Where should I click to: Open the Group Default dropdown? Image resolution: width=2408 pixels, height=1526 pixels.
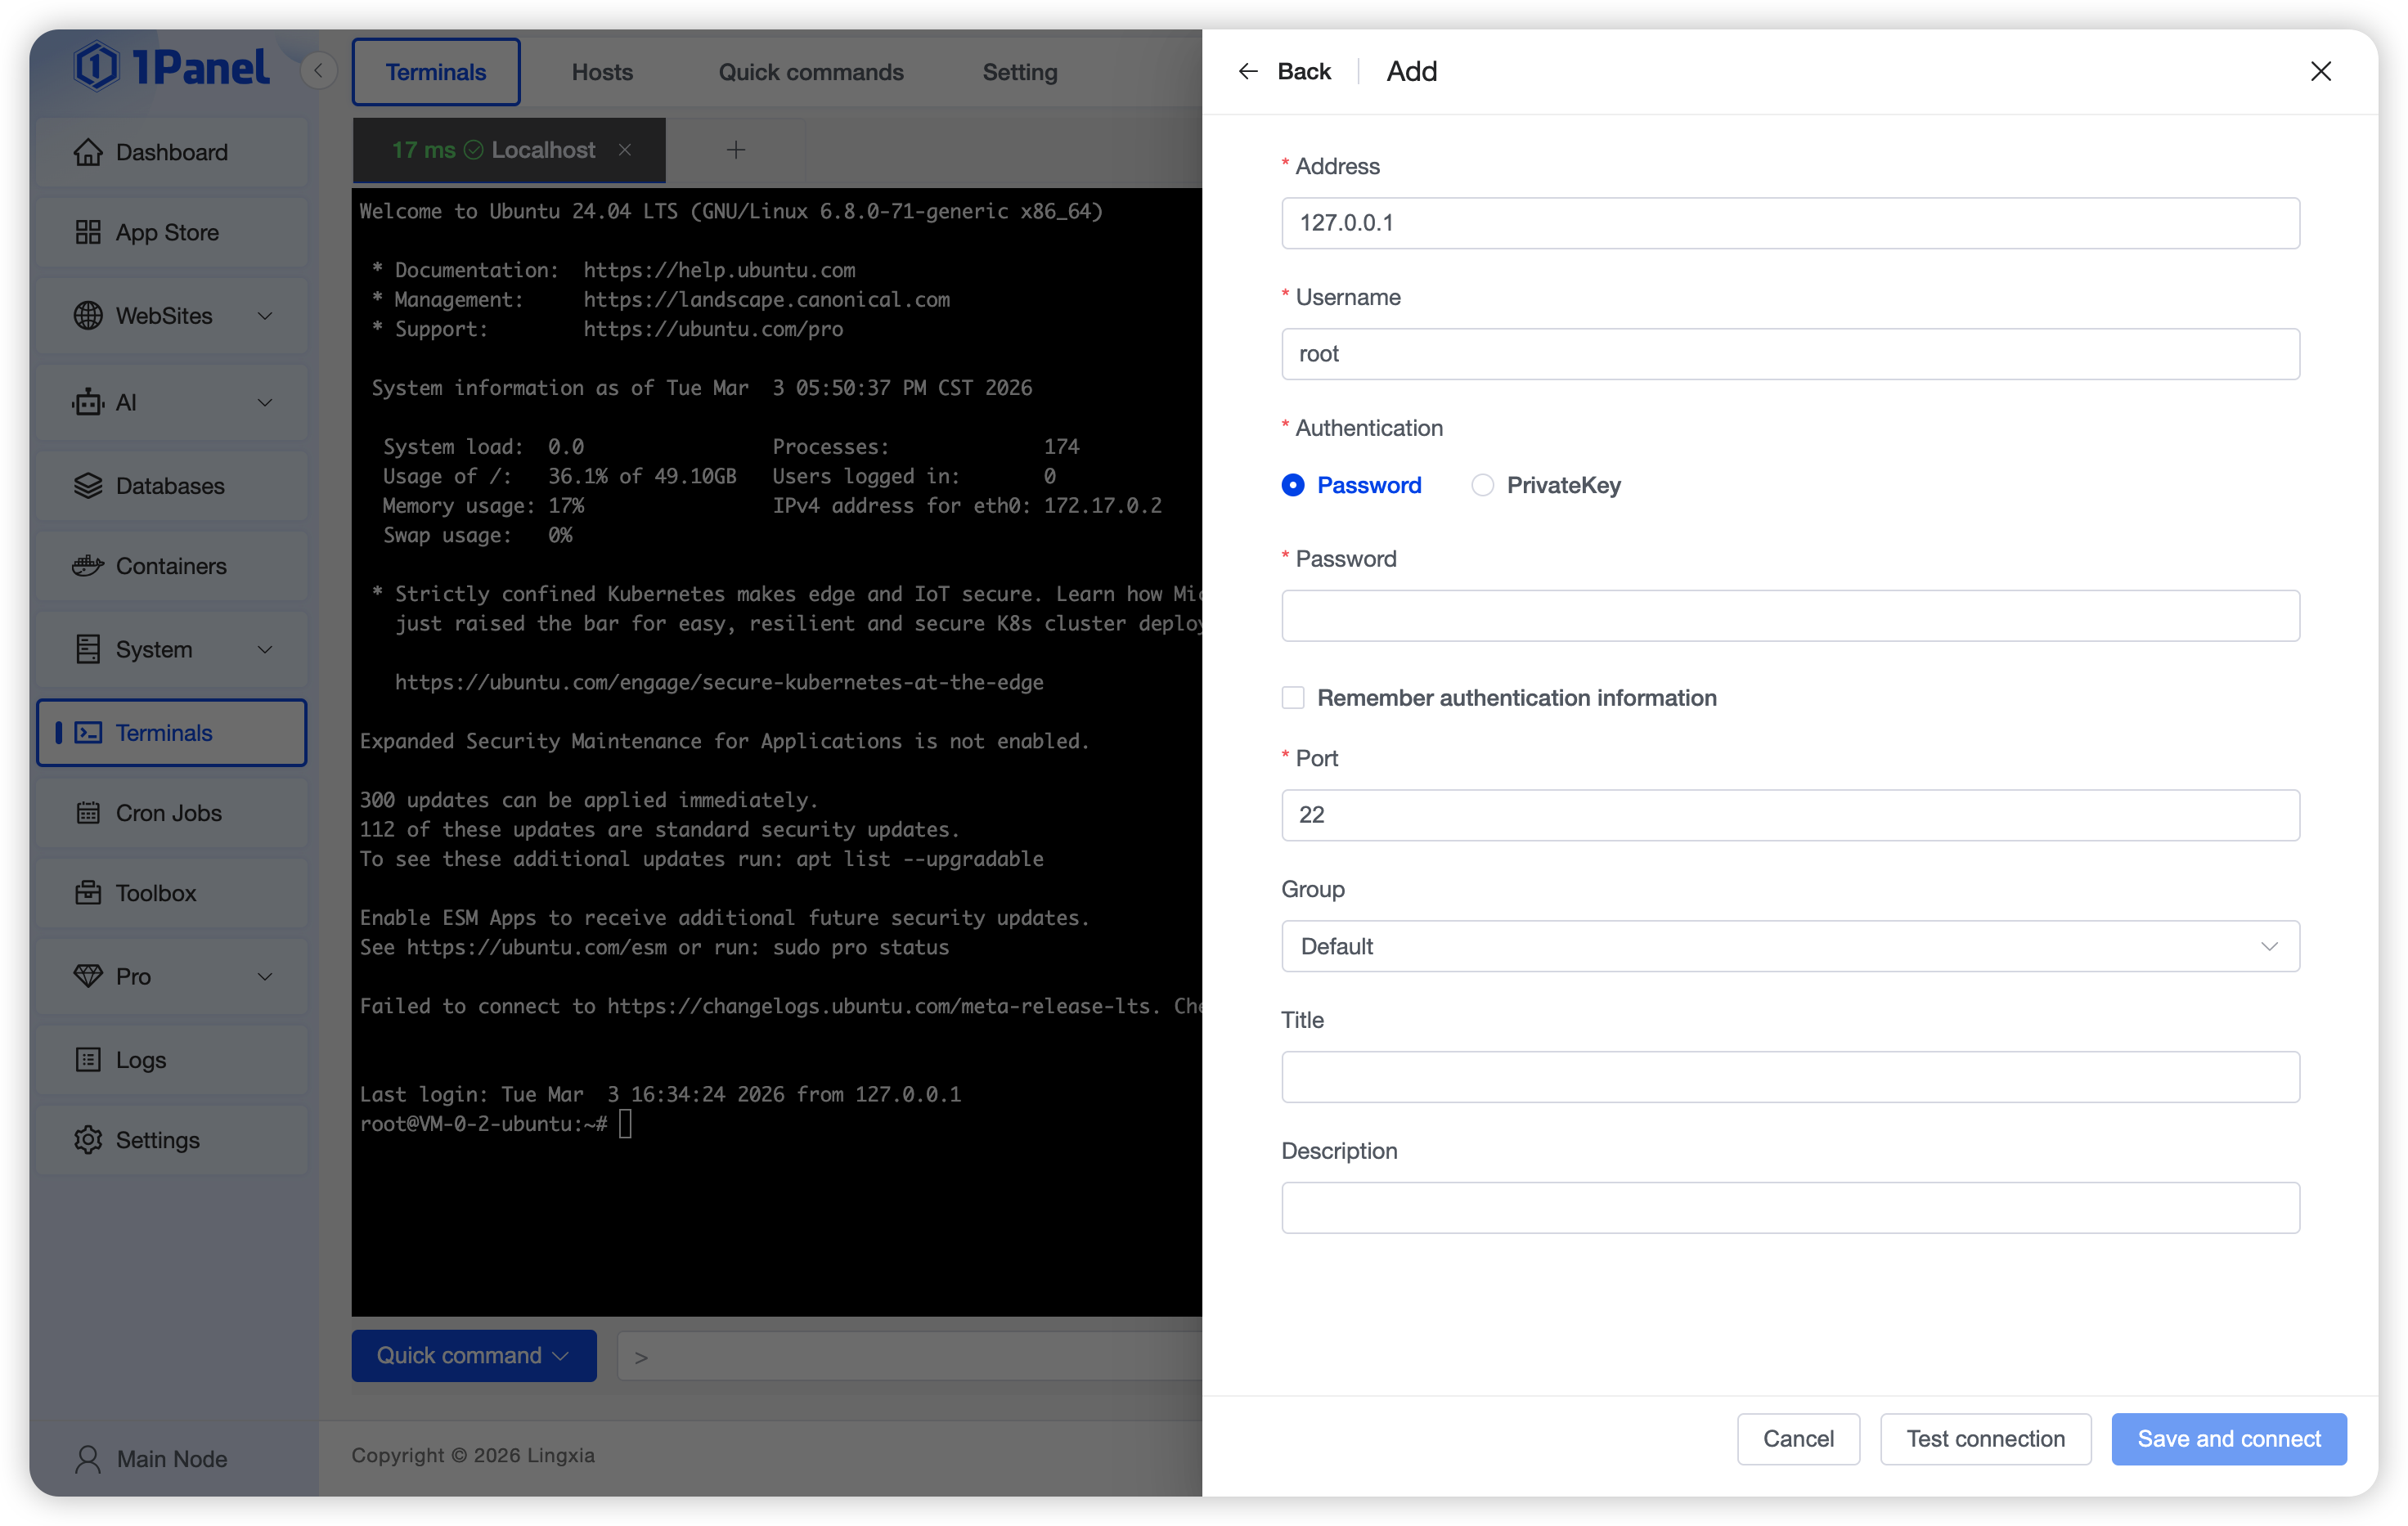tap(1790, 946)
